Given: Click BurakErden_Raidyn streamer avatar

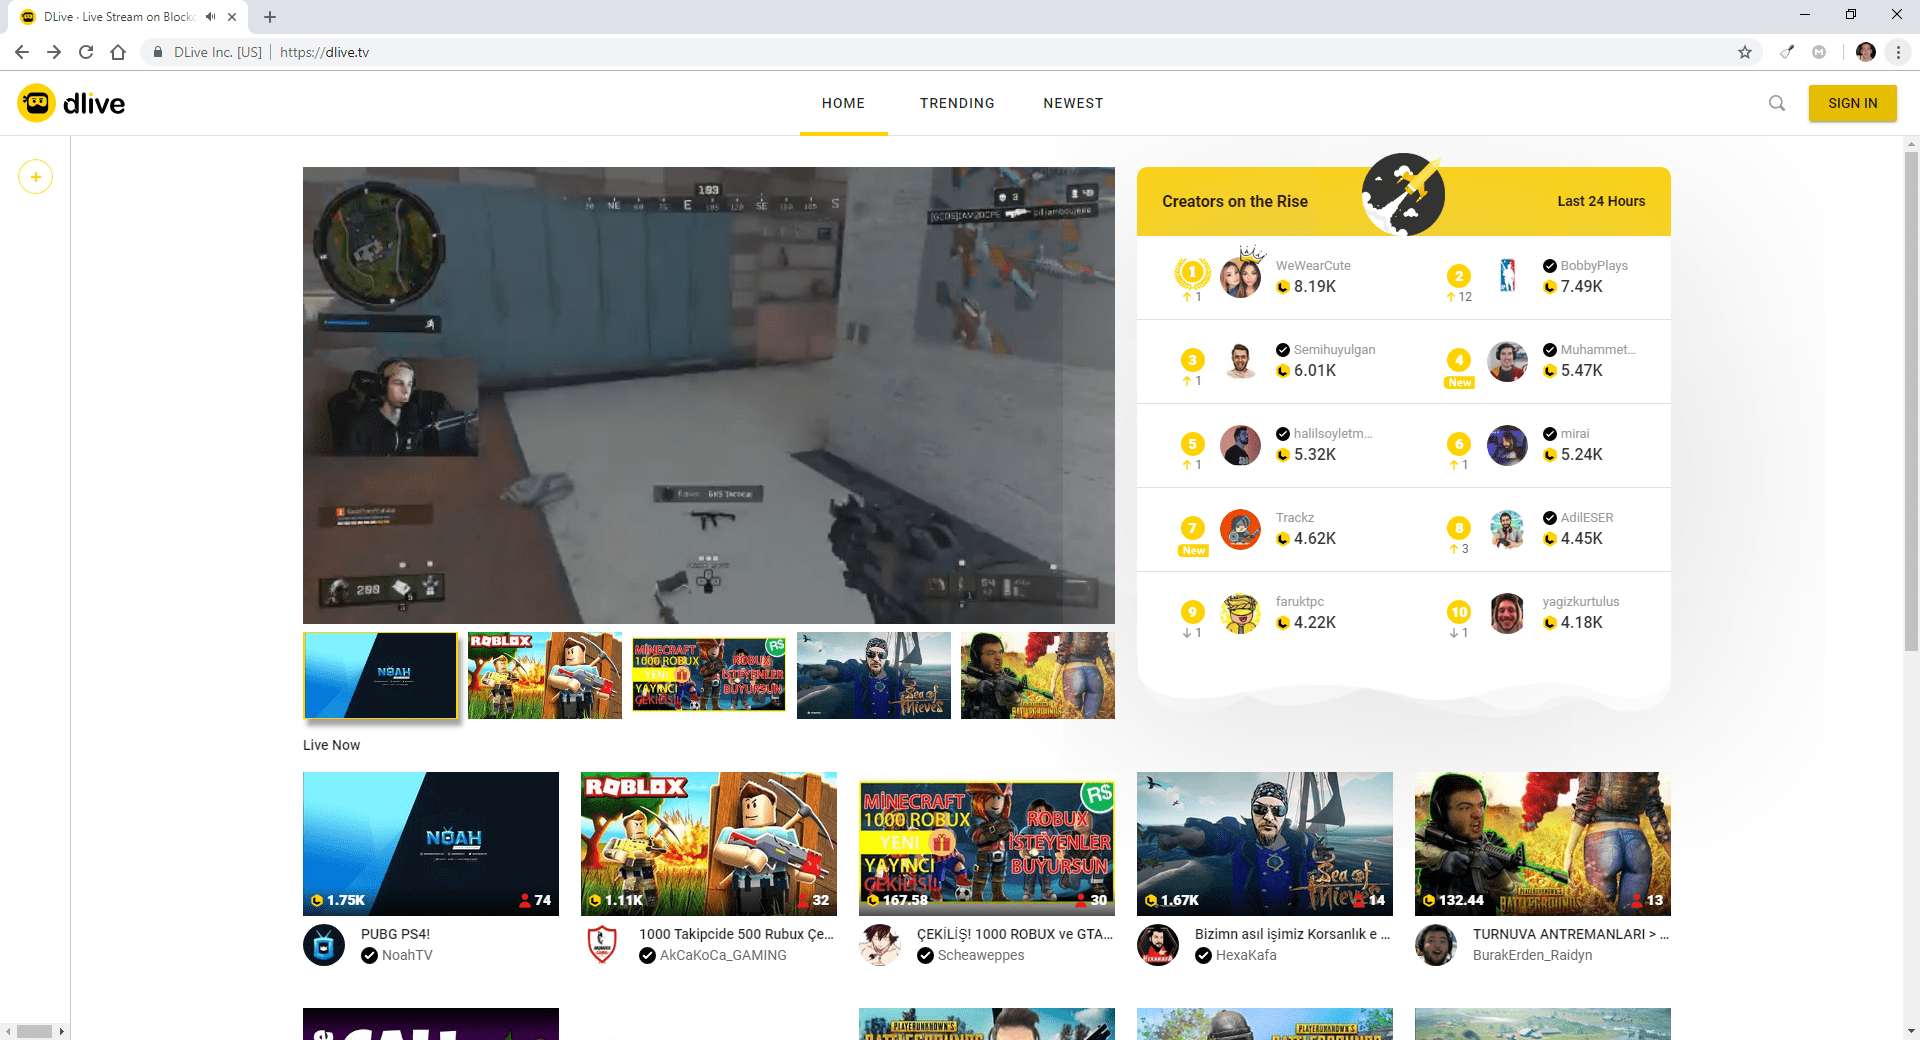Looking at the screenshot, I should (x=1436, y=945).
